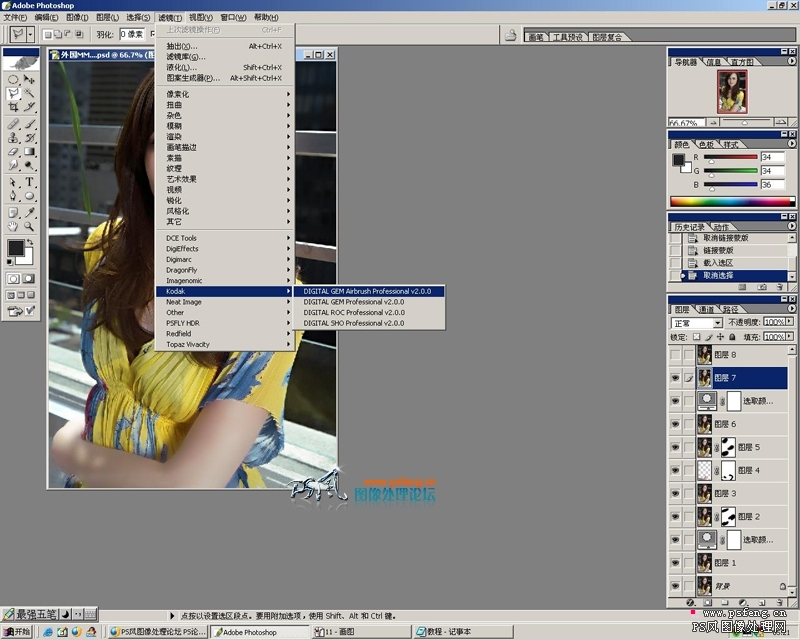Select the Eraser tool
Viewport: 800px width, 640px height.
[x=13, y=152]
